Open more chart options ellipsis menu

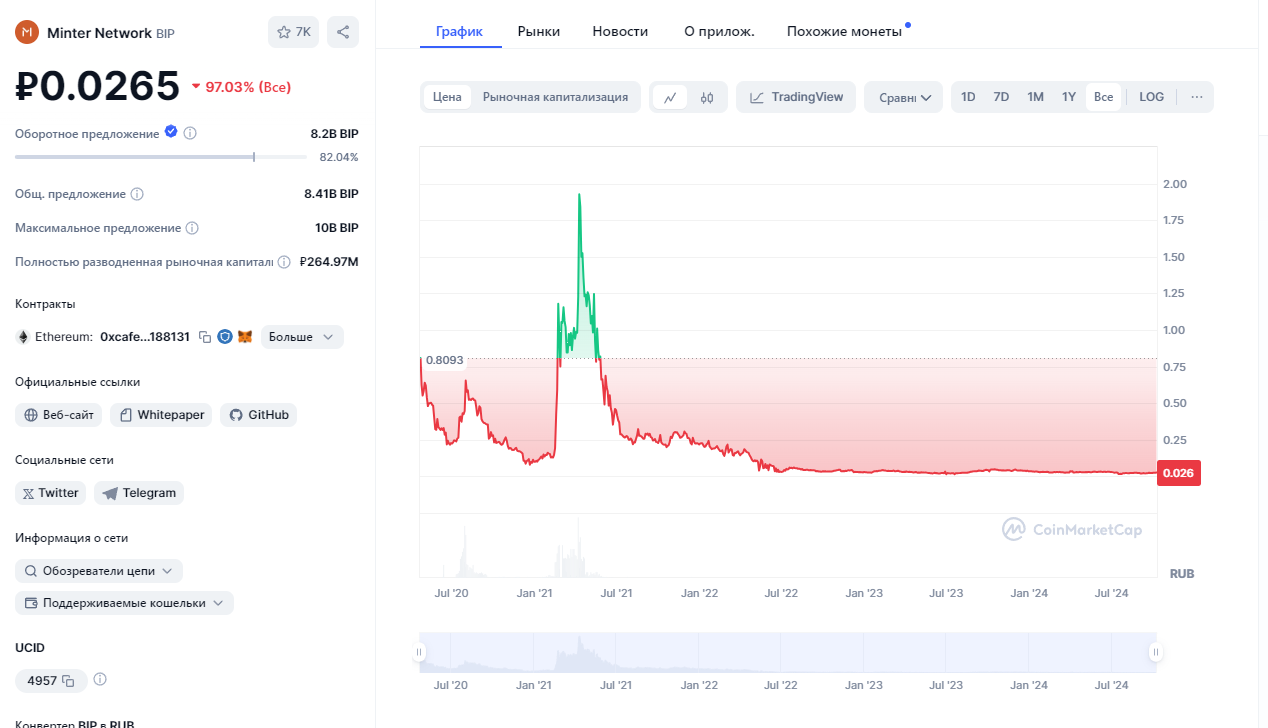(x=1196, y=97)
